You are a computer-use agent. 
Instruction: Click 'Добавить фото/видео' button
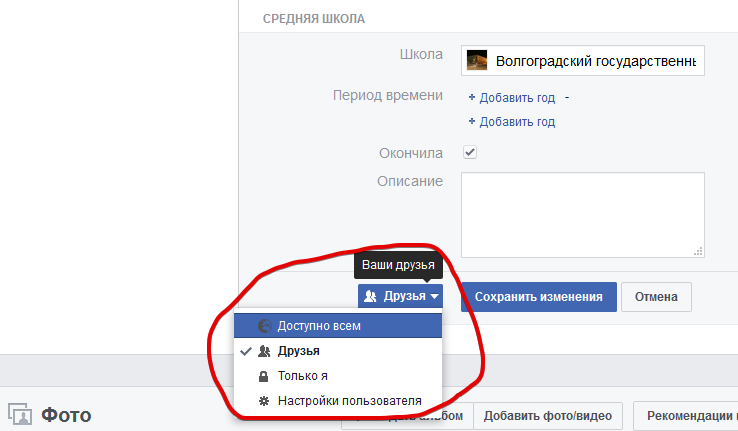[x=548, y=416]
